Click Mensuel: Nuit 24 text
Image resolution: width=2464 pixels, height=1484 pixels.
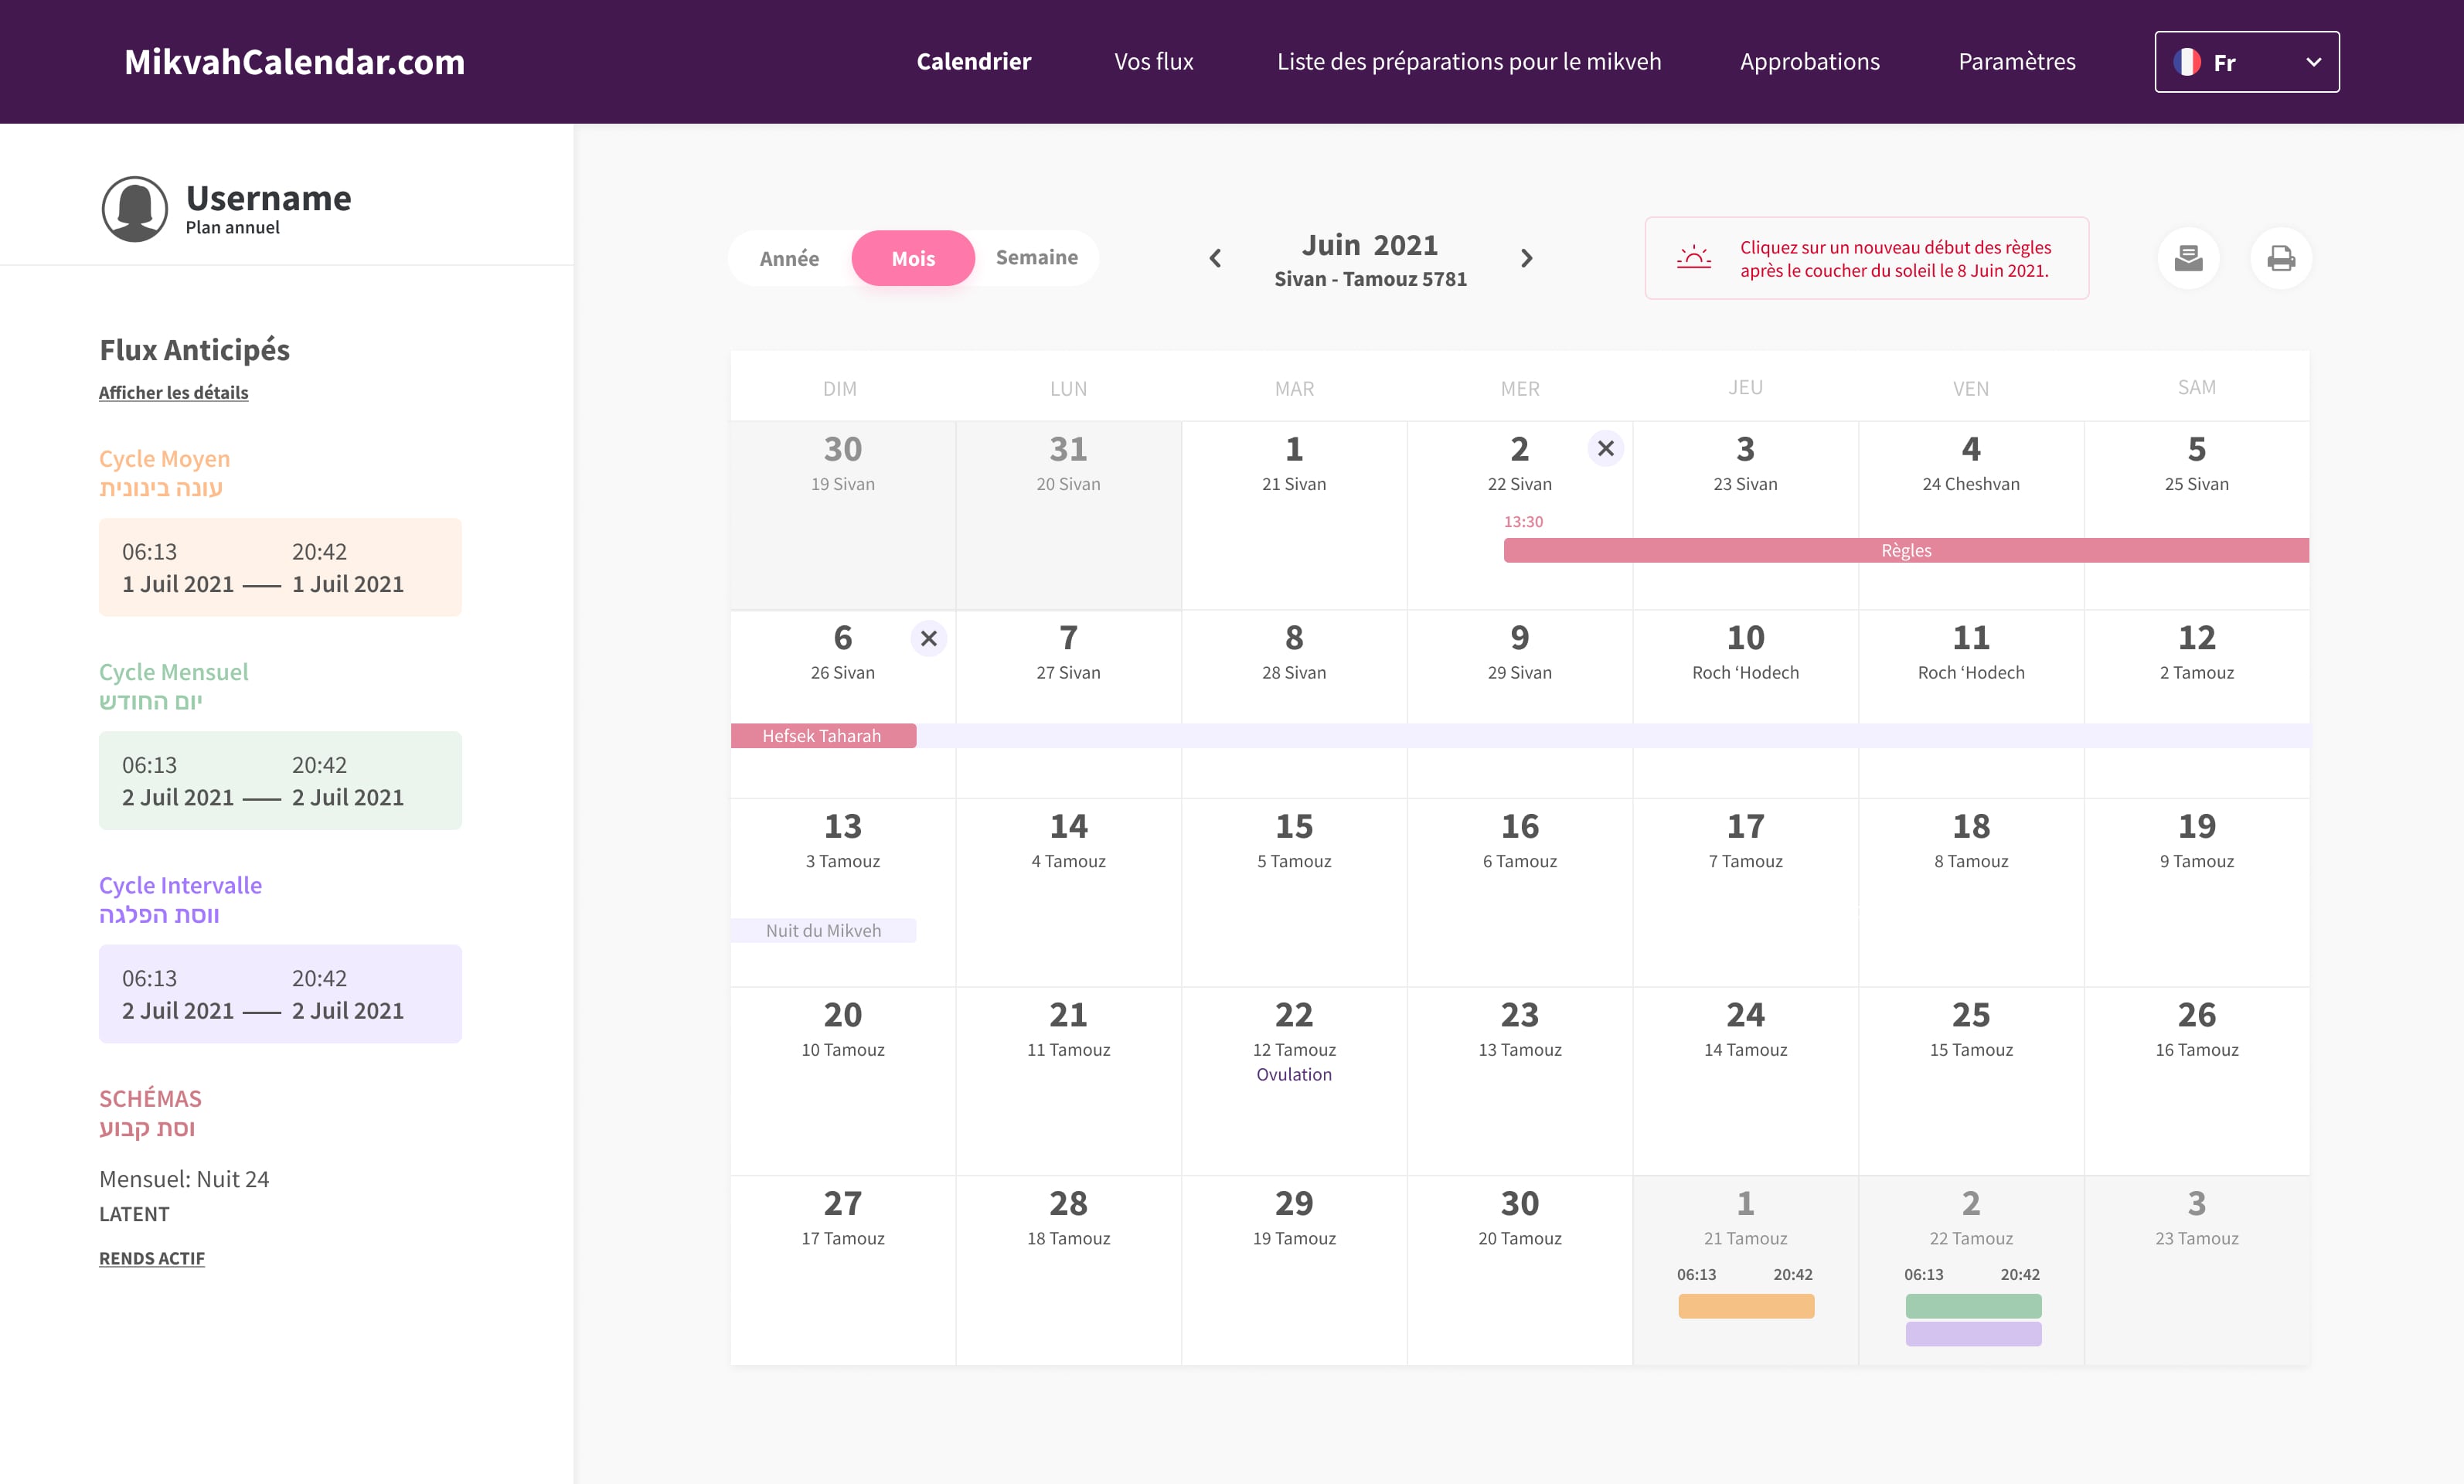184,1179
